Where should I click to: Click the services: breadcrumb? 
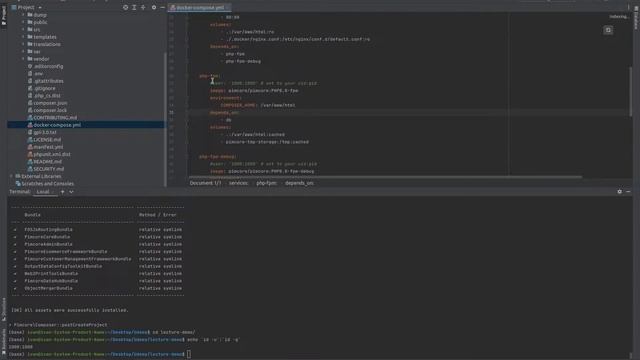pyautogui.click(x=238, y=183)
